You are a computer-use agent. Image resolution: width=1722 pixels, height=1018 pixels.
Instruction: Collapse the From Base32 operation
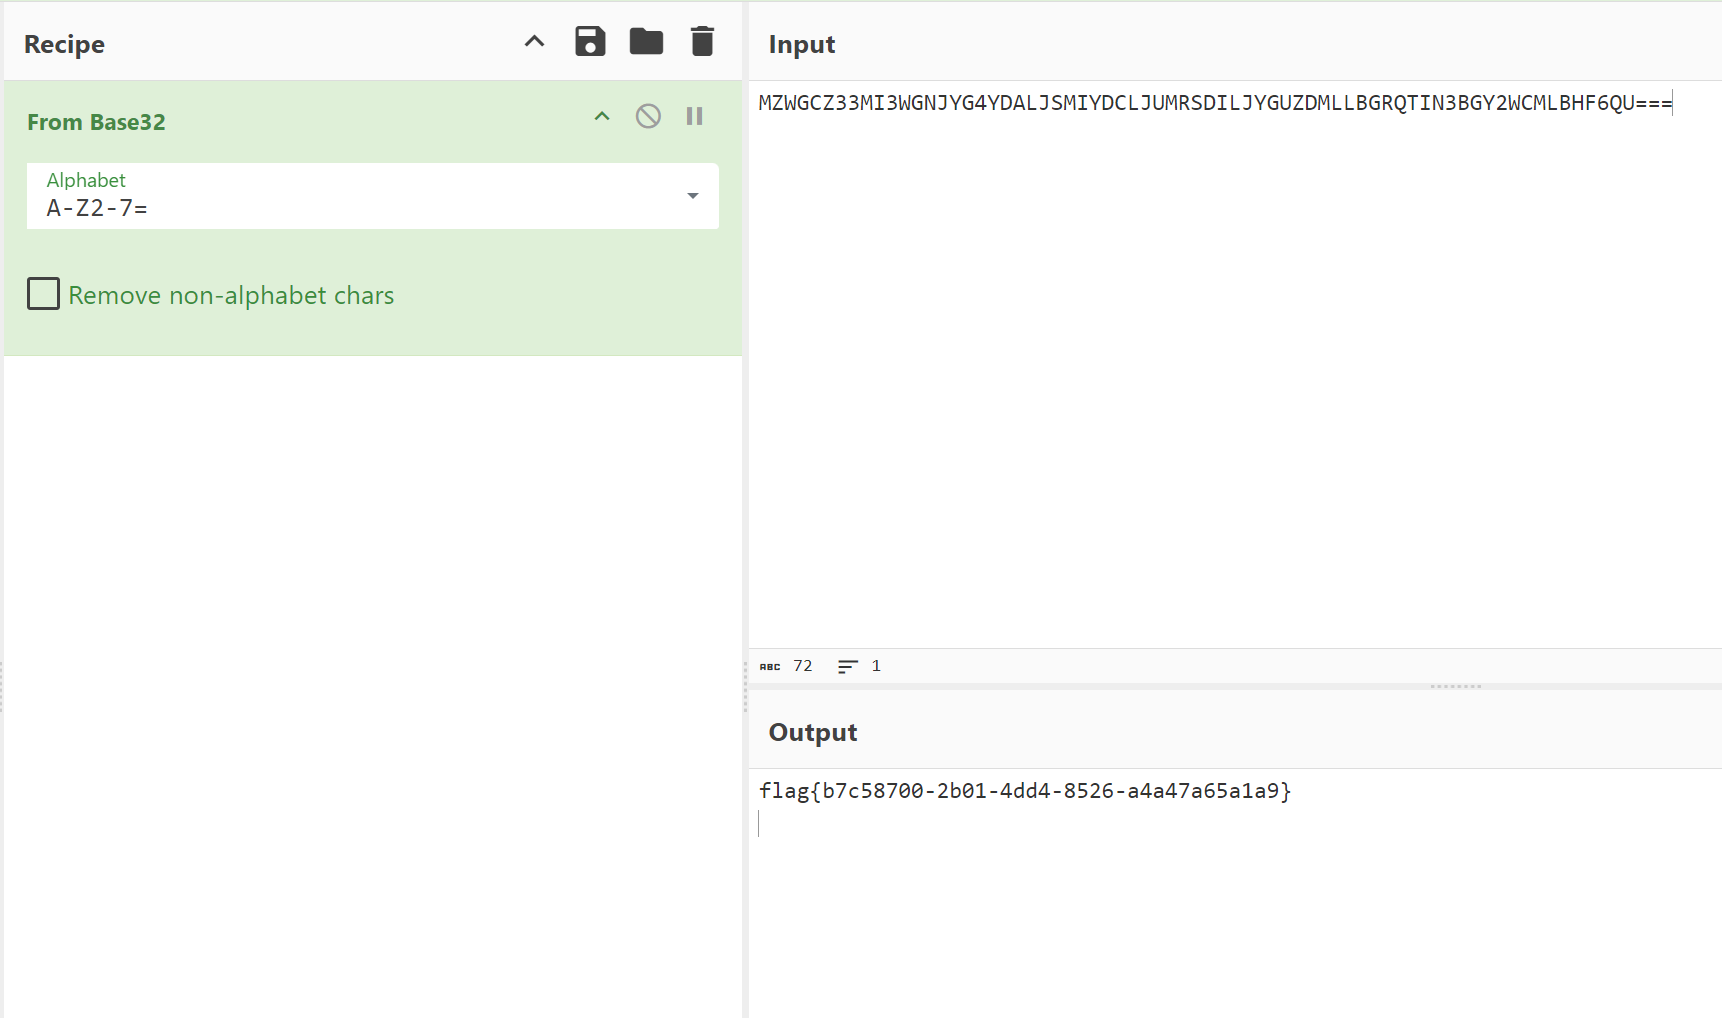[x=602, y=117]
